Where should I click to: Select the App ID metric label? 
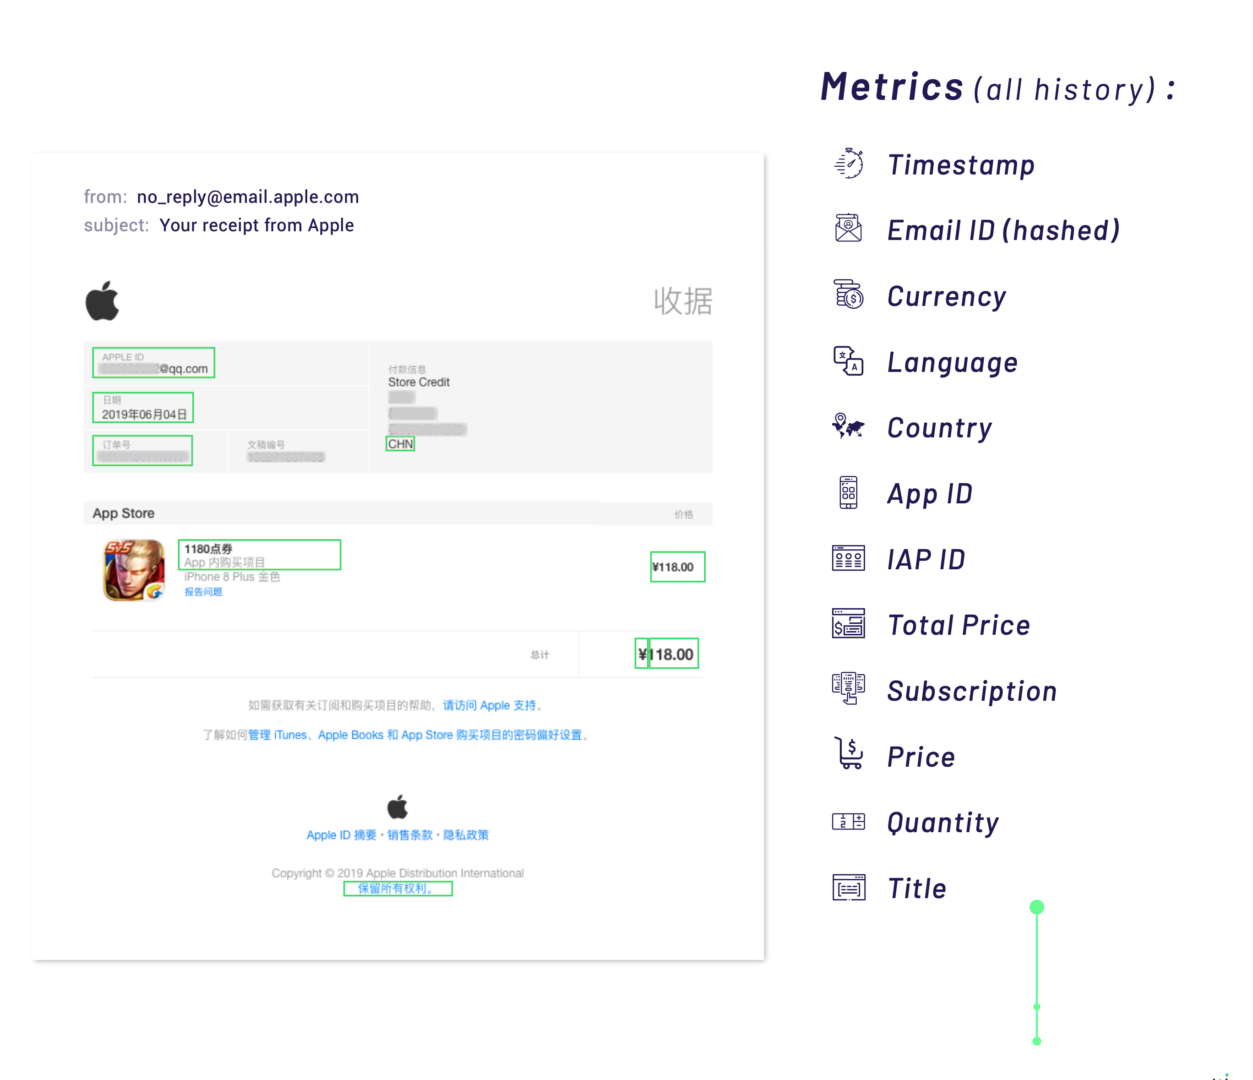[930, 495]
